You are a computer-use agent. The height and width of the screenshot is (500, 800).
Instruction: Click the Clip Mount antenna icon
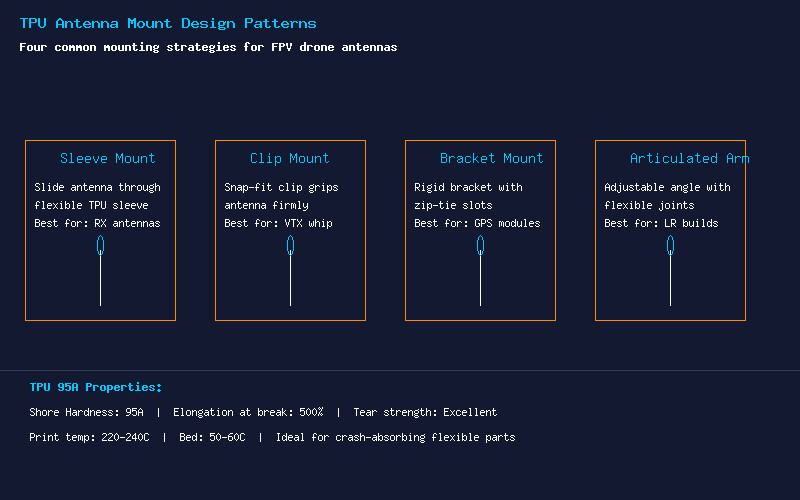coord(290,270)
